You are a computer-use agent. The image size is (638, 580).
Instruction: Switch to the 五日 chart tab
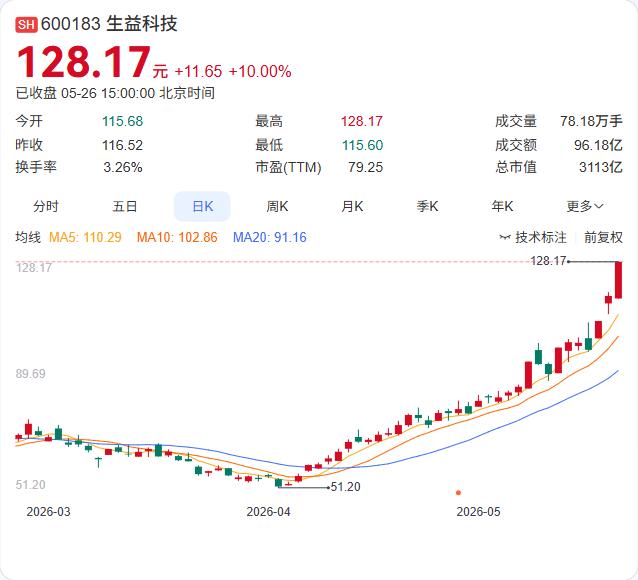click(x=125, y=206)
